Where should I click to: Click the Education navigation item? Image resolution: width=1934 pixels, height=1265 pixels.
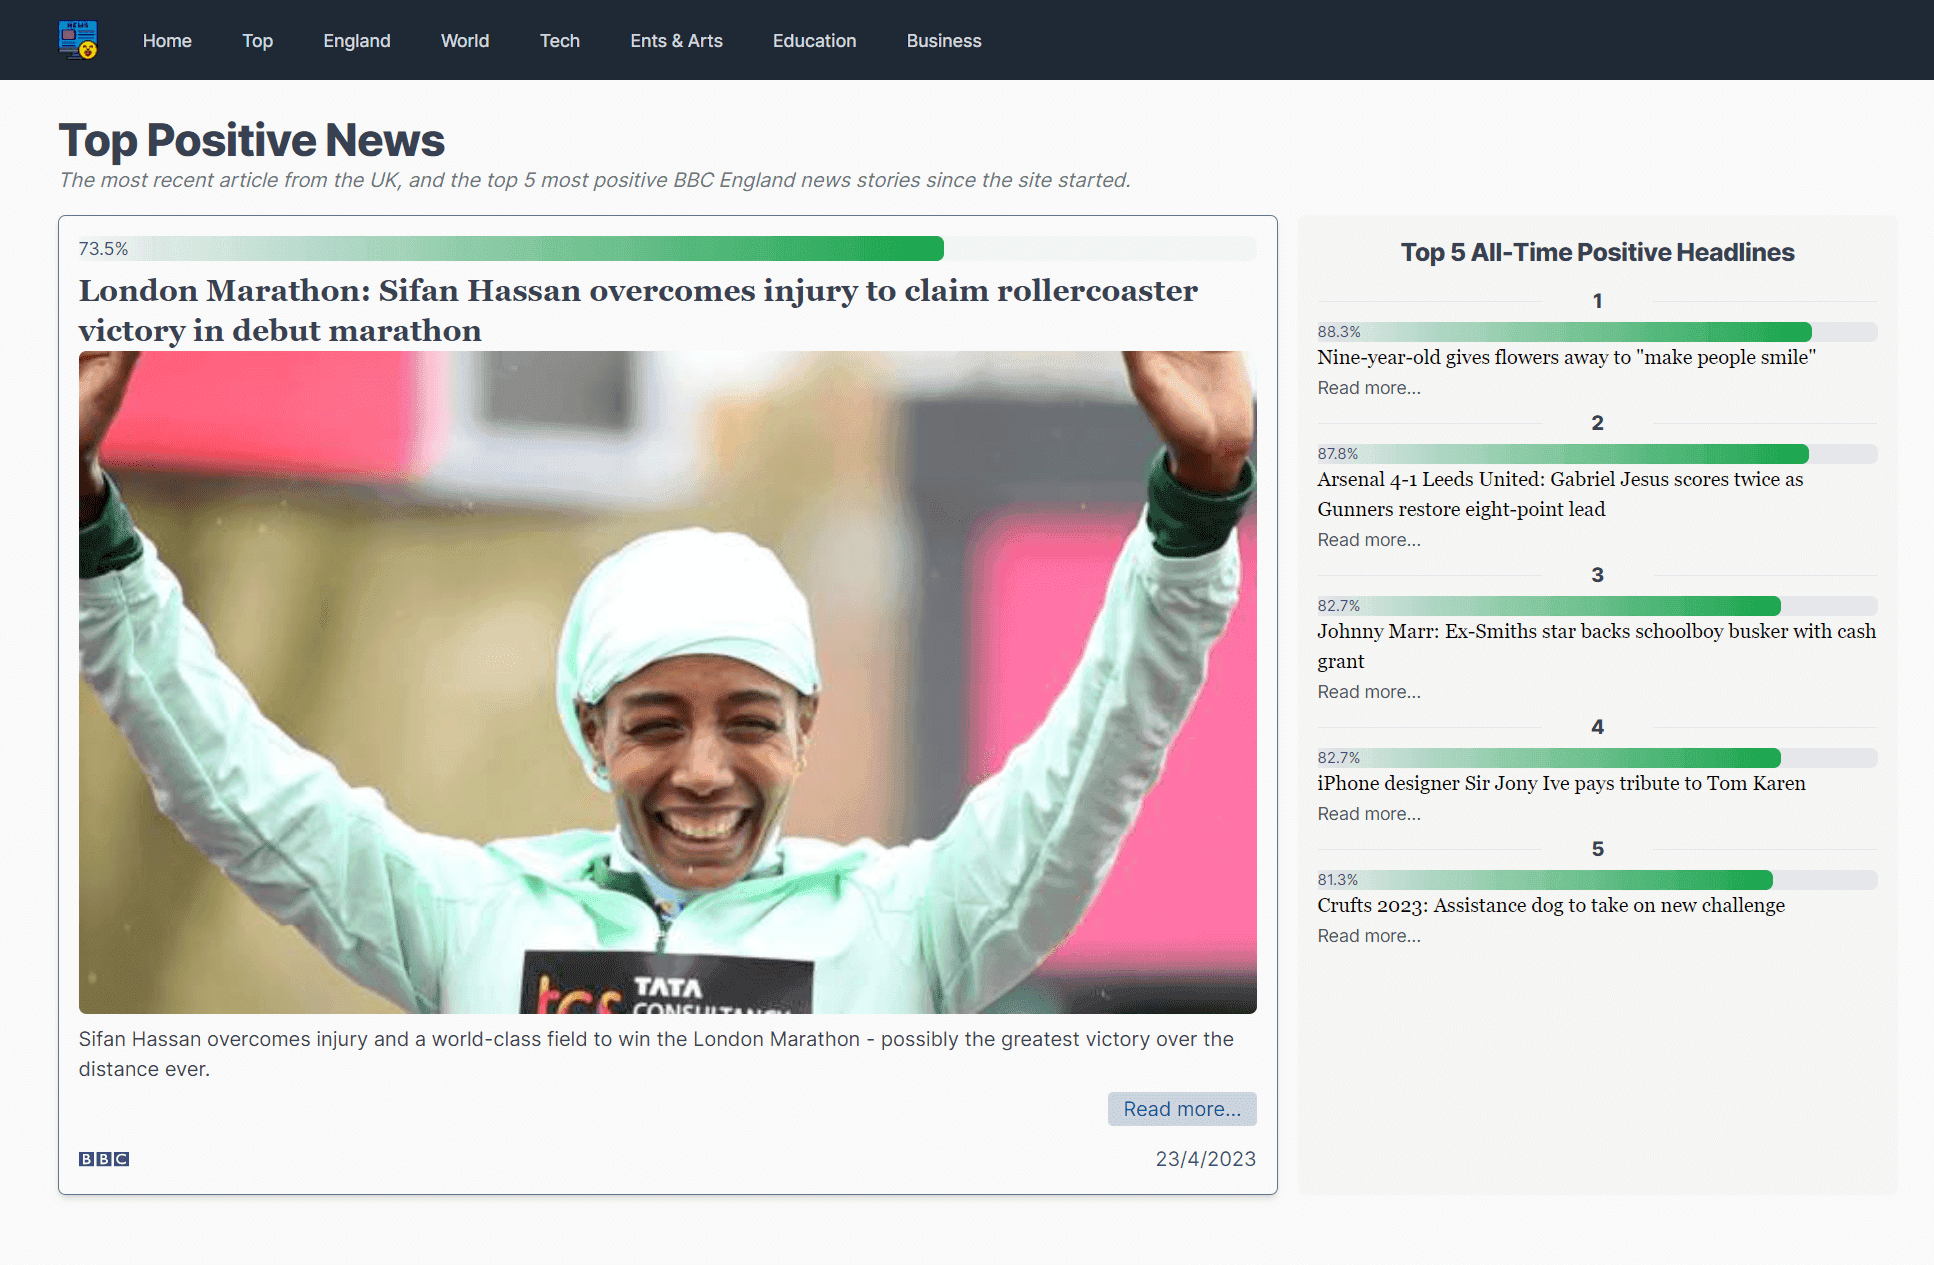(x=815, y=40)
